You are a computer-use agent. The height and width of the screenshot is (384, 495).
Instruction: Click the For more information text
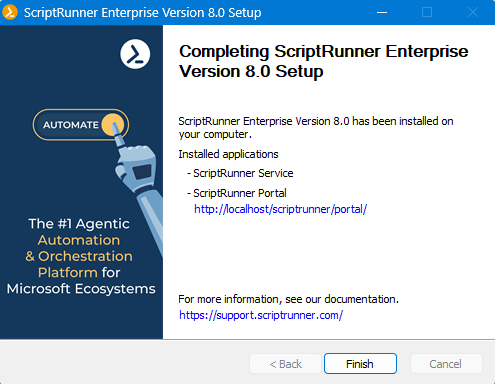pos(288,299)
